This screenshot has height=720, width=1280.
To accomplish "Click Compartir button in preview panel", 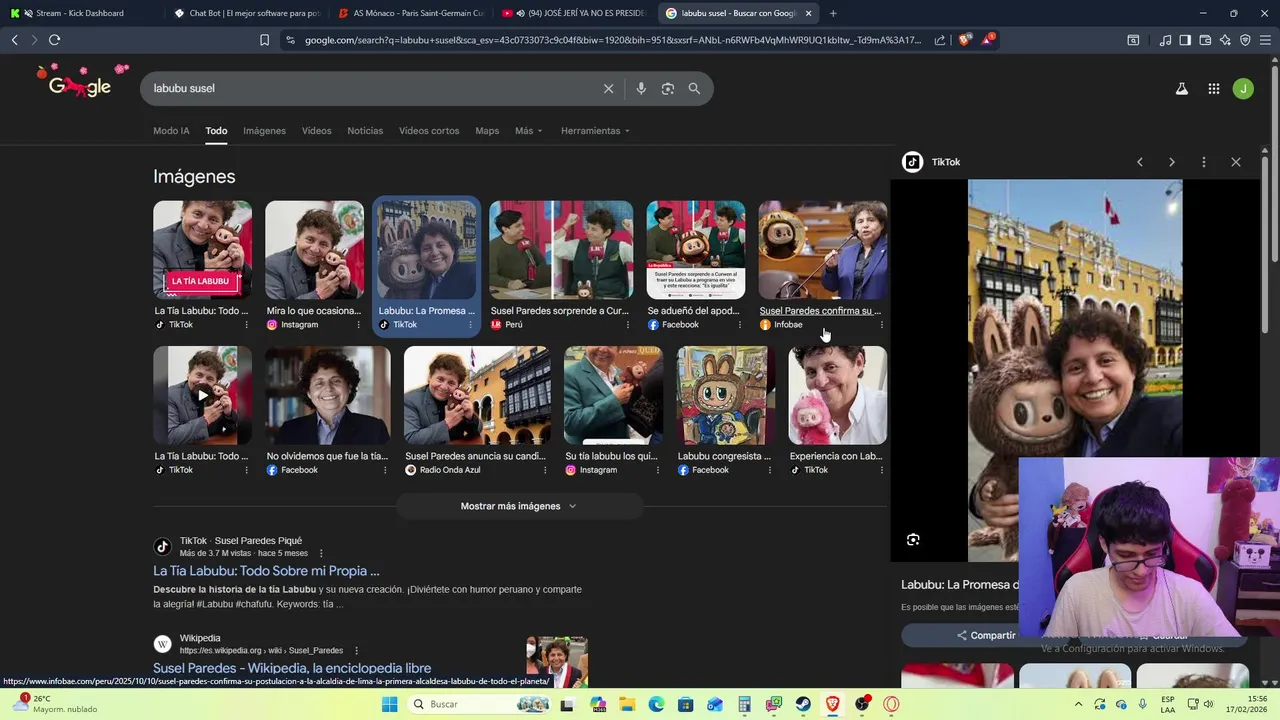I will (x=986, y=635).
